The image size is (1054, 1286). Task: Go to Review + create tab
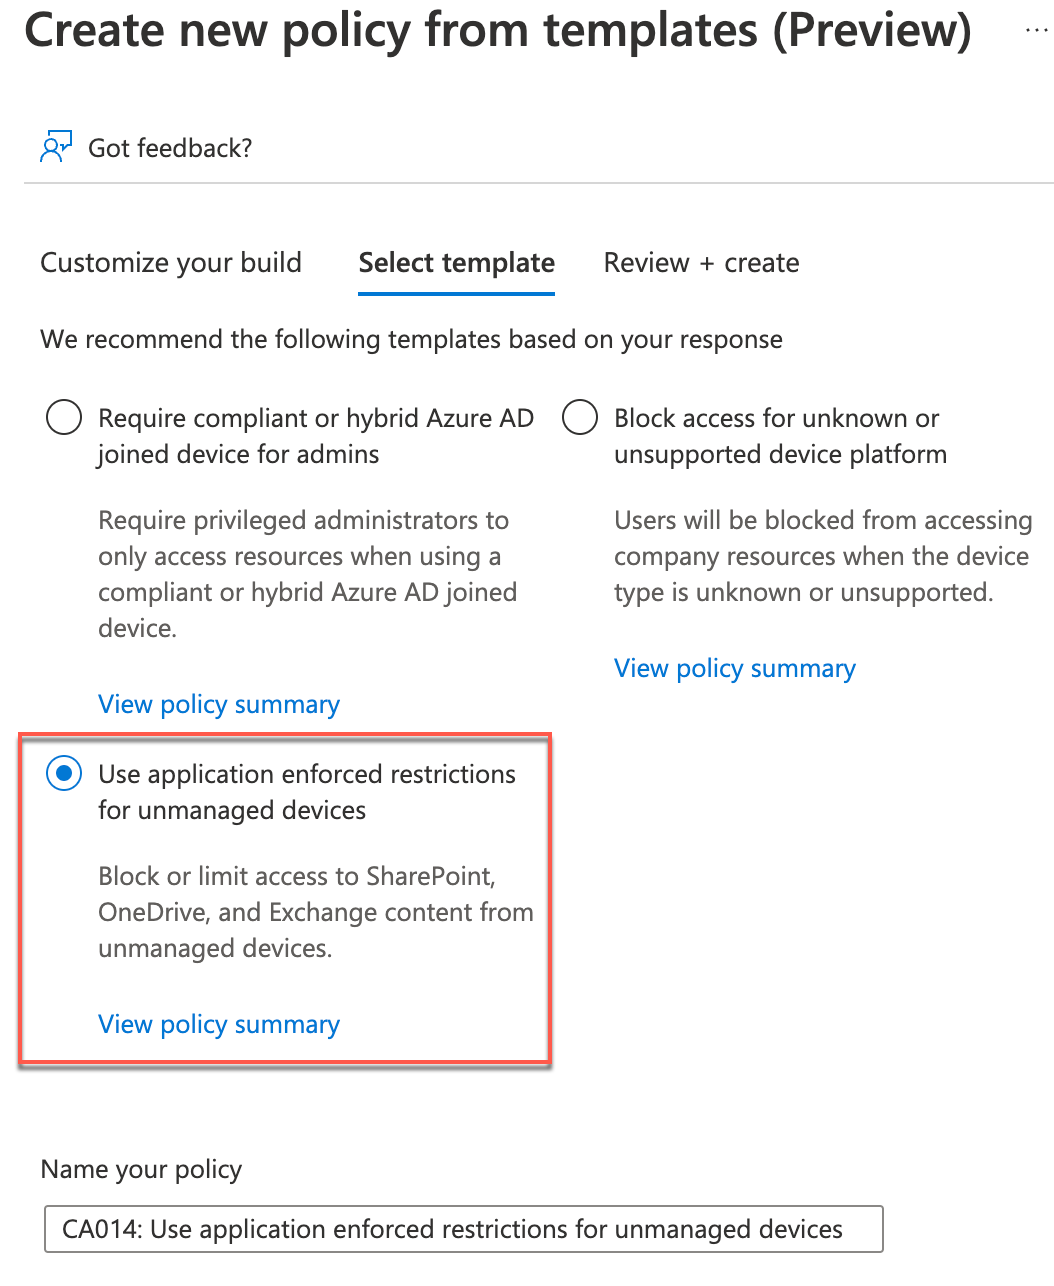(x=701, y=263)
